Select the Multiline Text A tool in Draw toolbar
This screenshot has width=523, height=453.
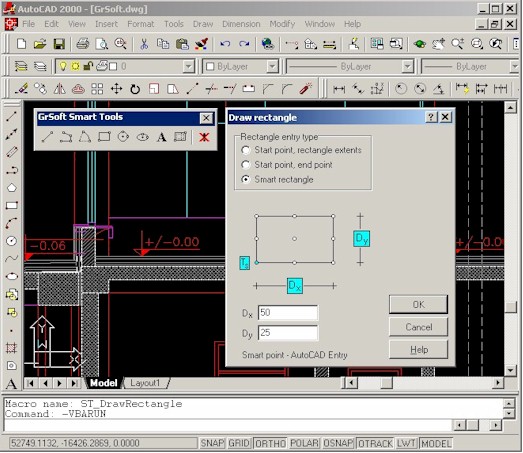point(12,384)
